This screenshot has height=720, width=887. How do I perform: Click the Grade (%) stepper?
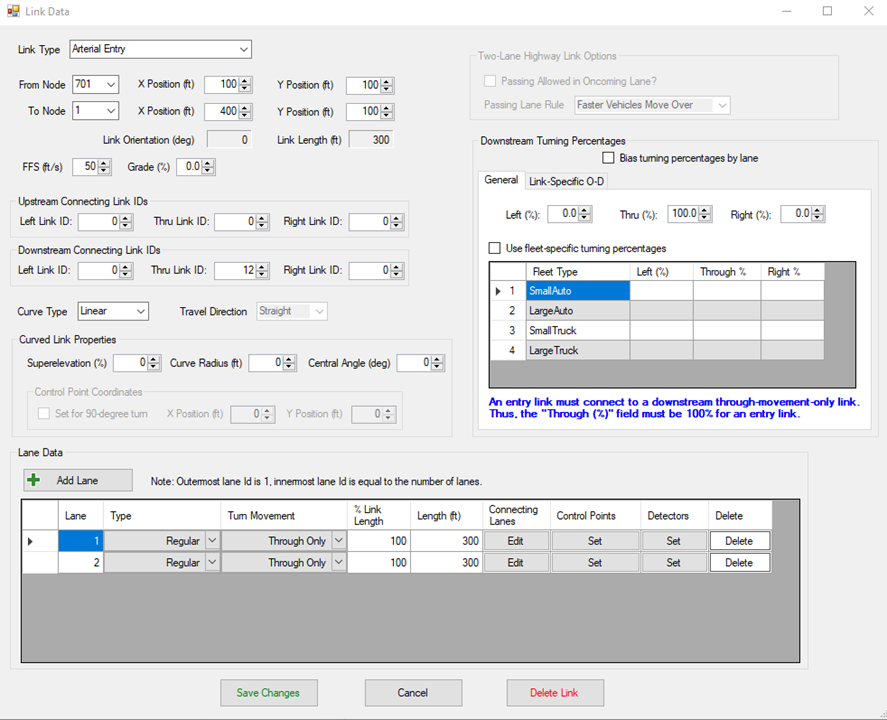point(208,167)
